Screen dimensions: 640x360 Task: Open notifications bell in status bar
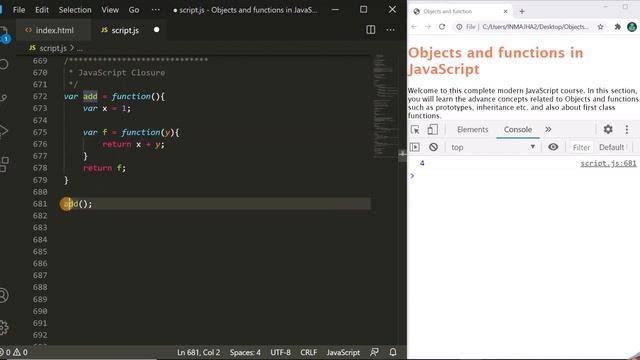tap(393, 352)
